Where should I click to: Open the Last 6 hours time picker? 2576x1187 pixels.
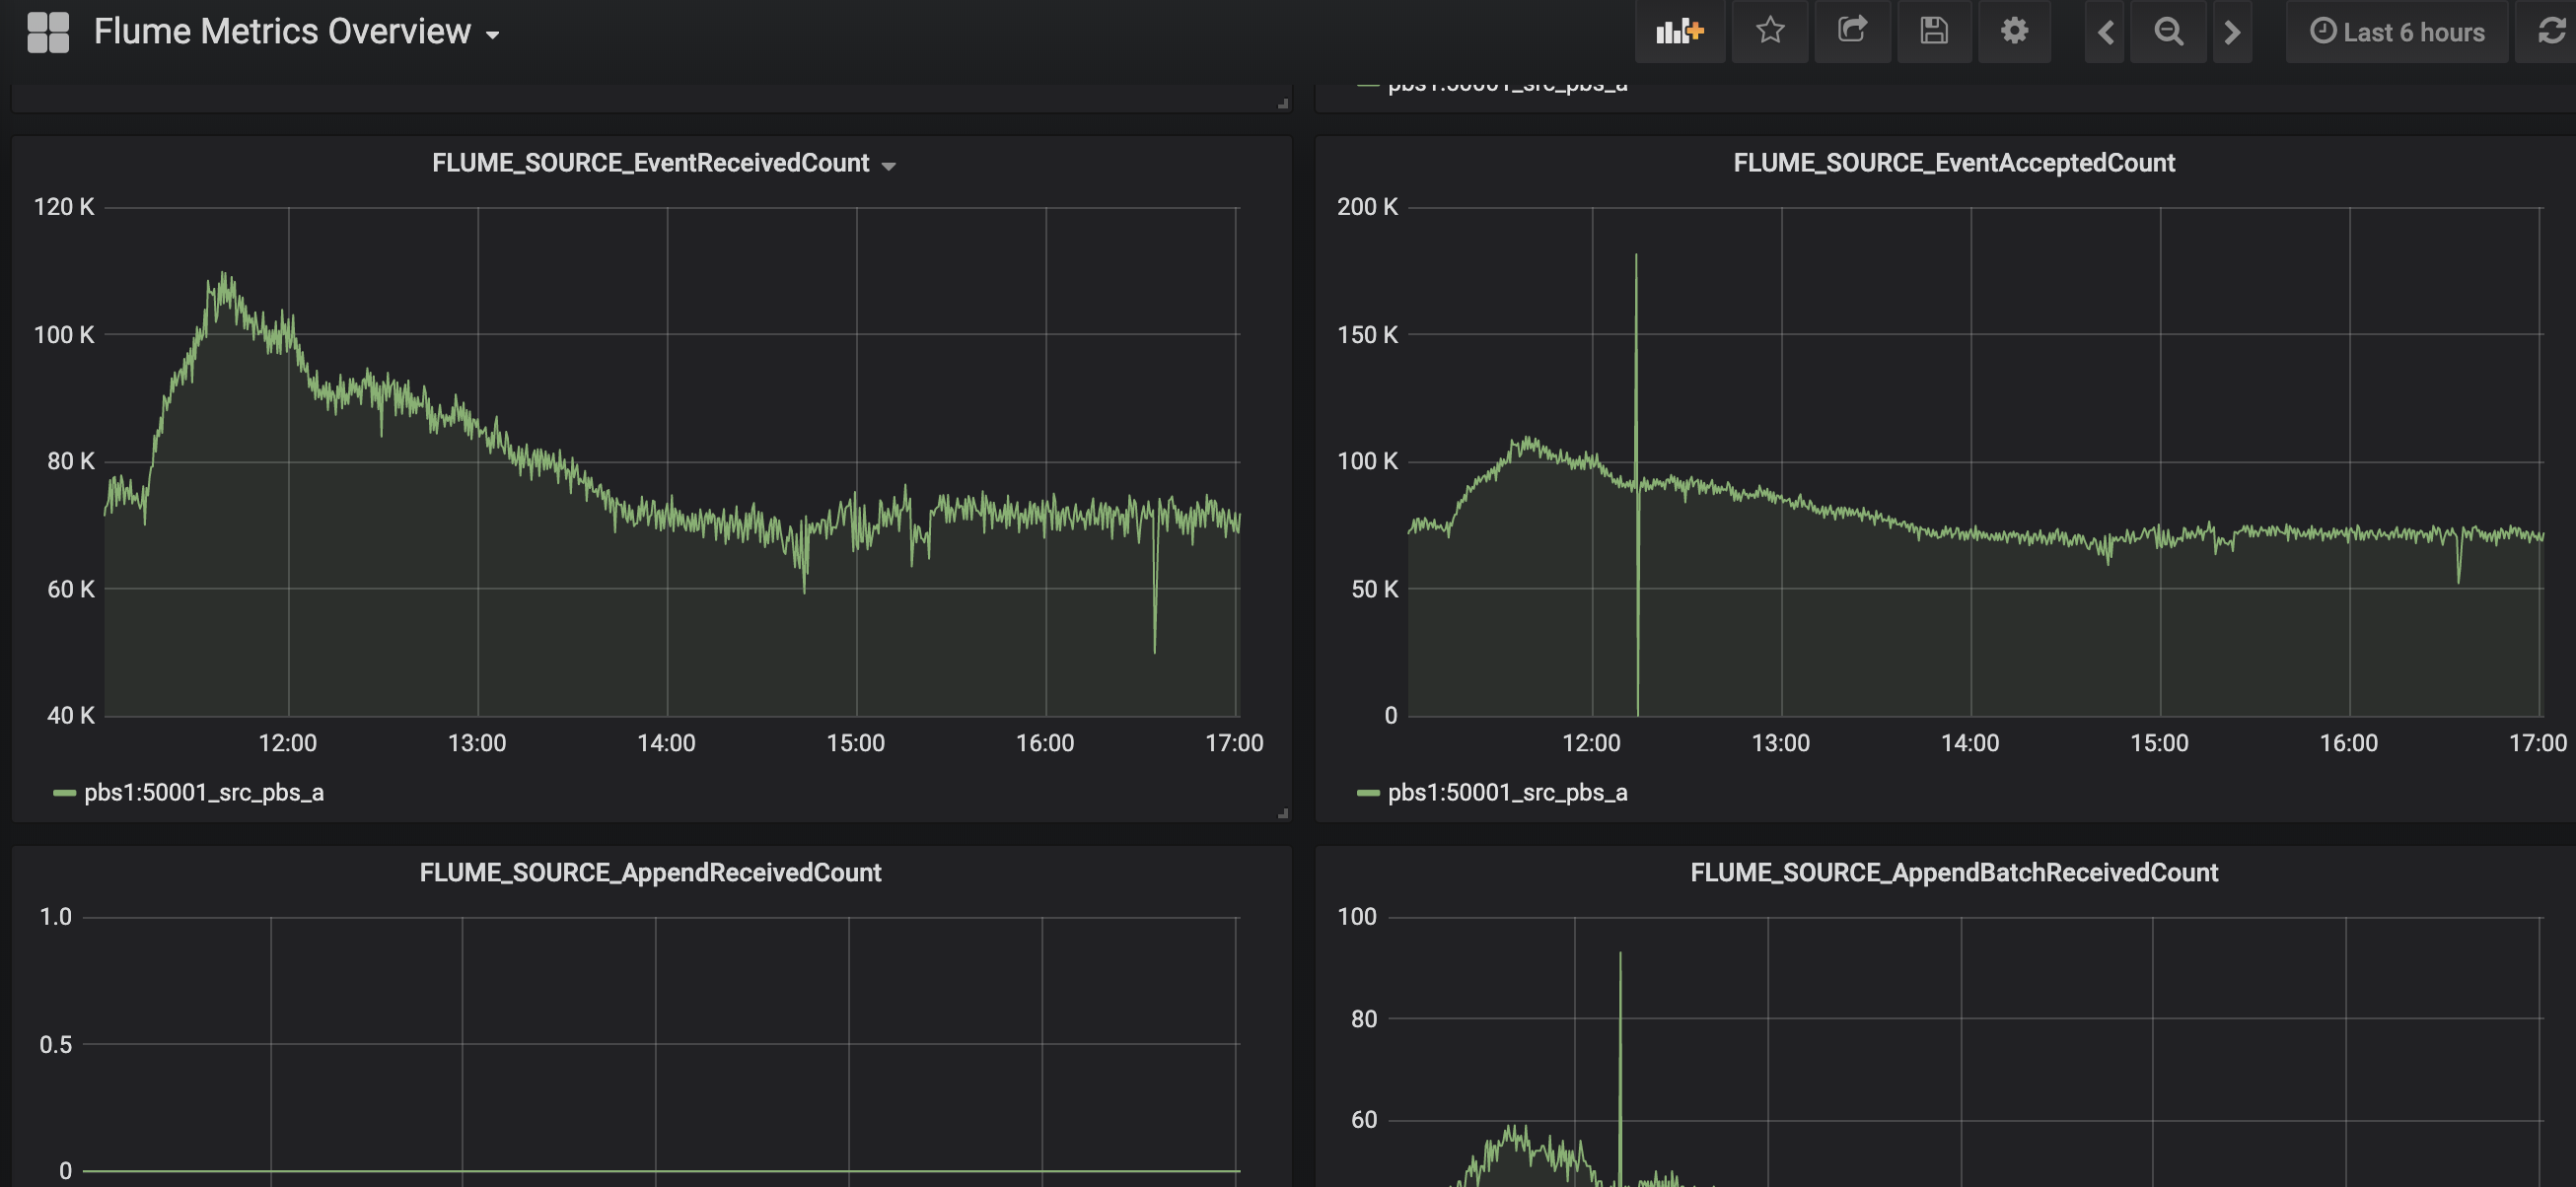coord(2397,32)
